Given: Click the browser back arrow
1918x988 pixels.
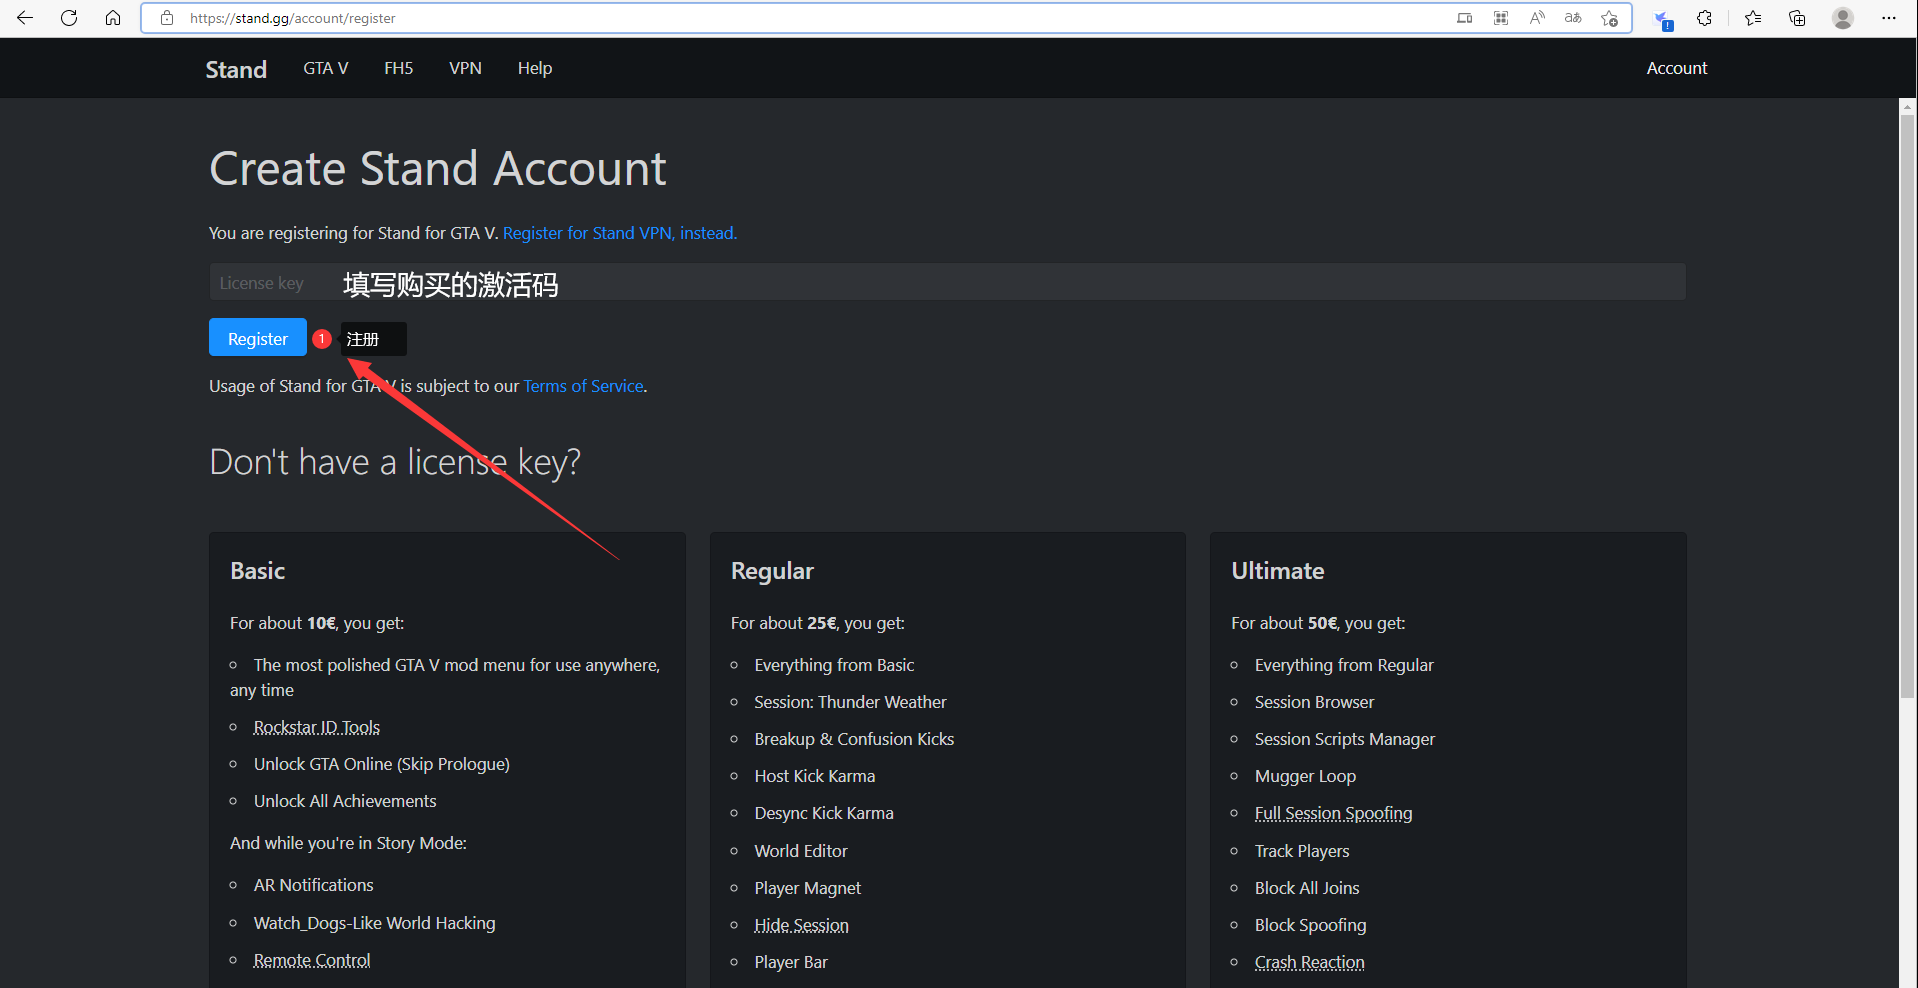Looking at the screenshot, I should coord(25,18).
